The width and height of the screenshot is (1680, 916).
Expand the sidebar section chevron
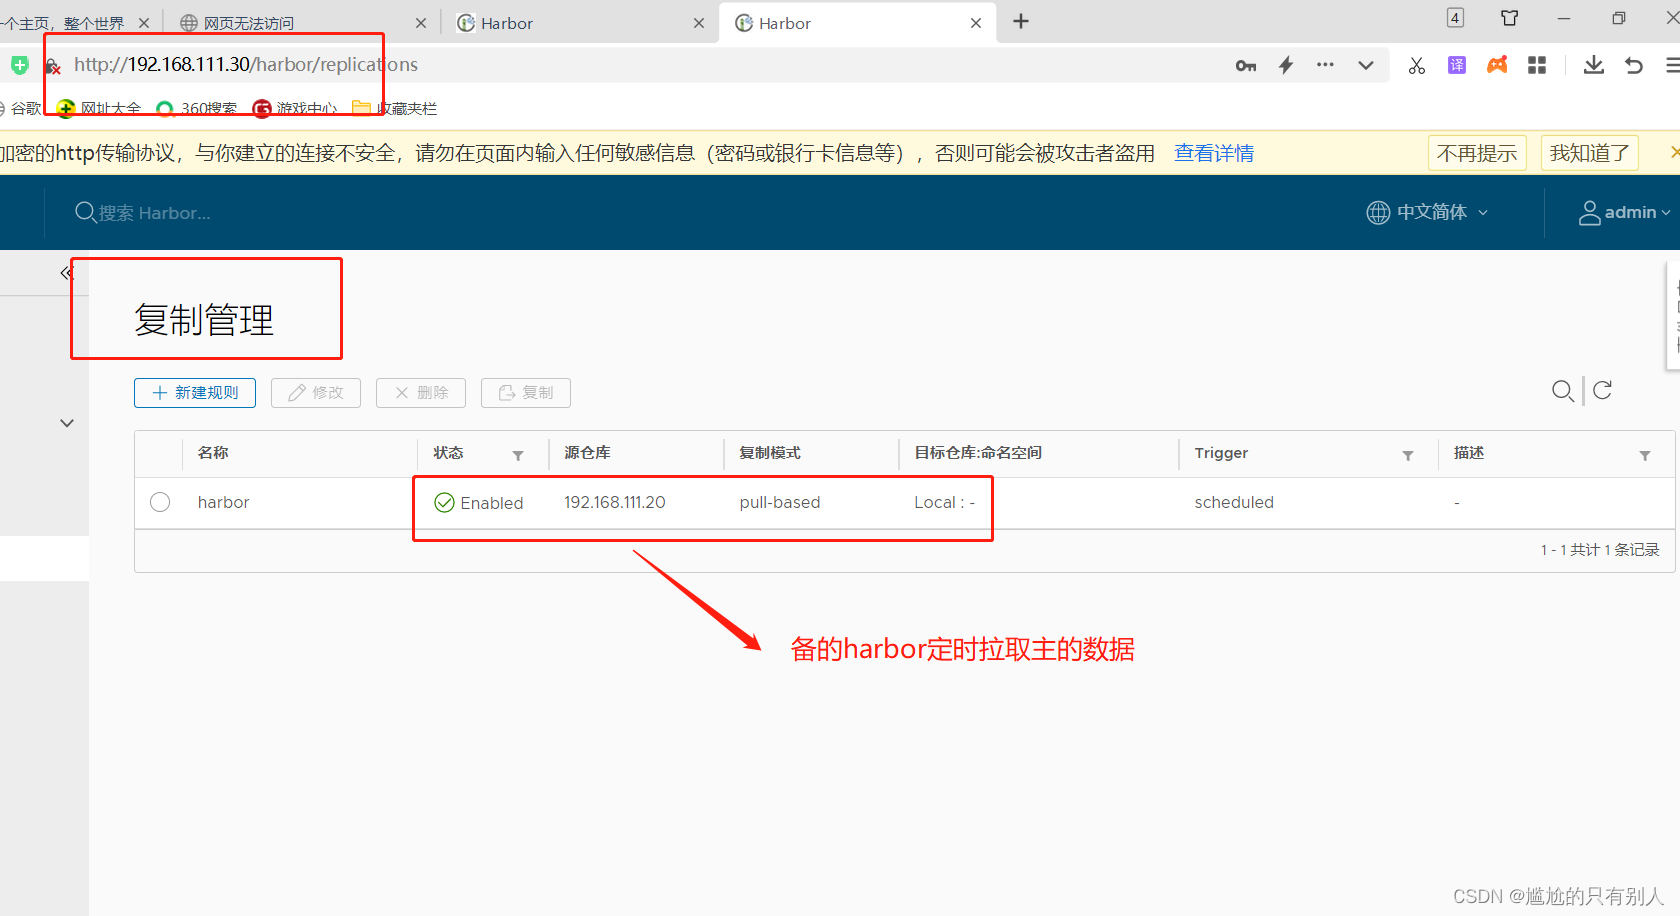(x=67, y=423)
